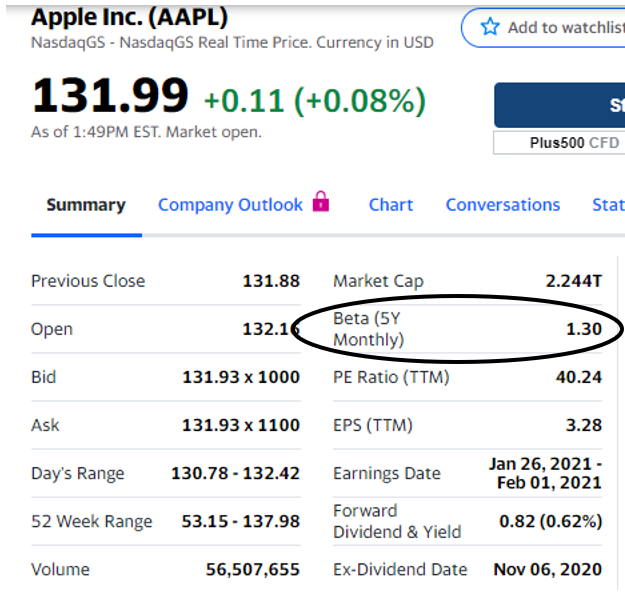The height and width of the screenshot is (602, 625).
Task: Switch to the Company Outlook tab
Action: point(230,205)
